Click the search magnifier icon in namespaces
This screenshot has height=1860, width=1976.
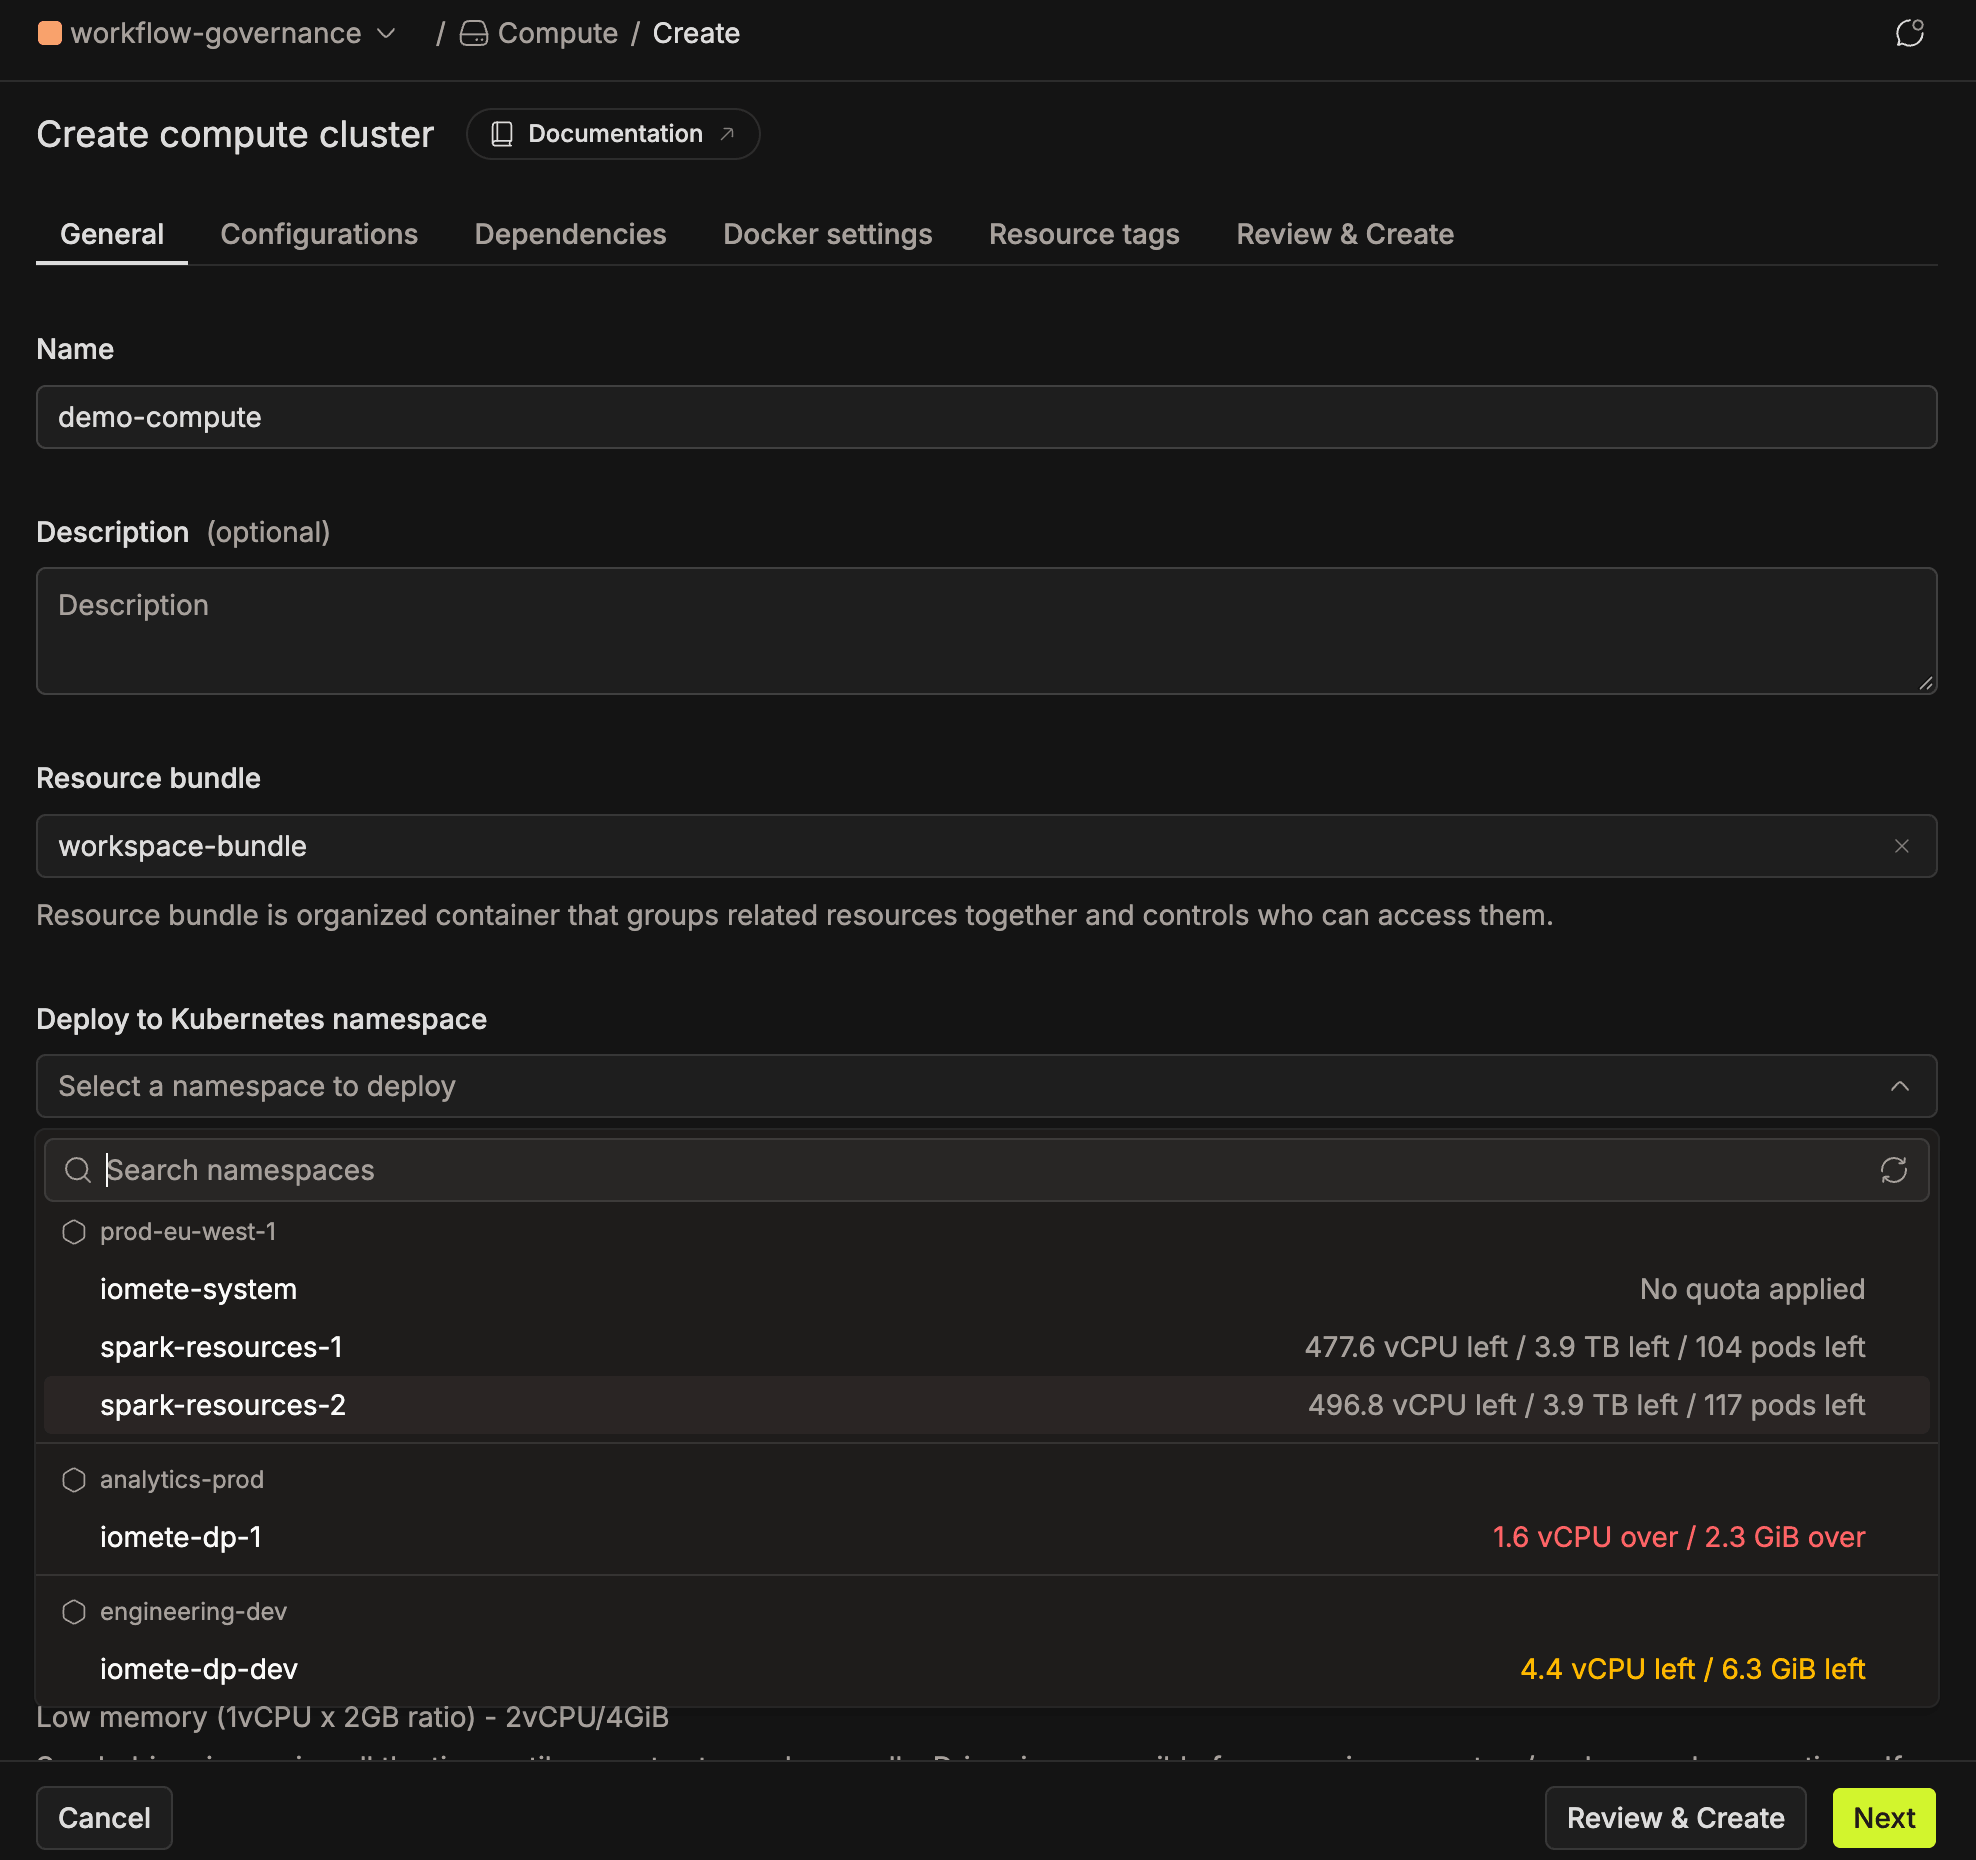78,1170
